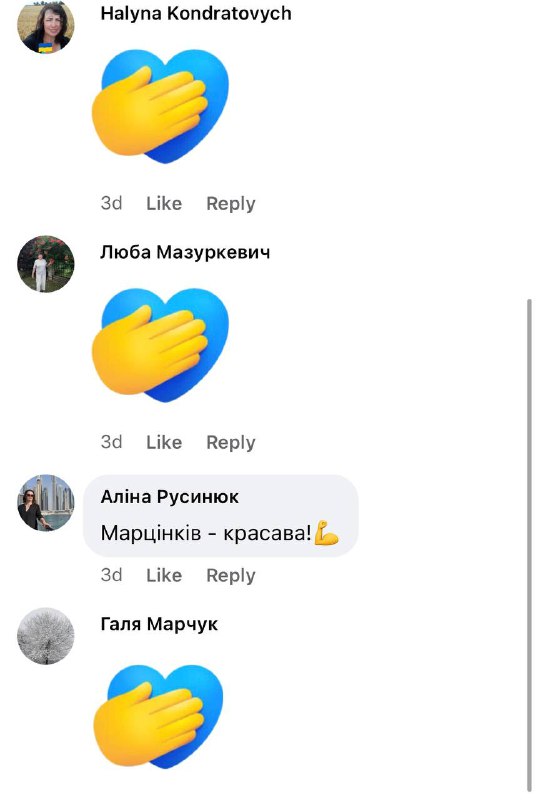Image resolution: width=536 pixels, height=800 pixels.
Task: Reply to Halyna Kondratovych's comment
Action: pos(231,203)
